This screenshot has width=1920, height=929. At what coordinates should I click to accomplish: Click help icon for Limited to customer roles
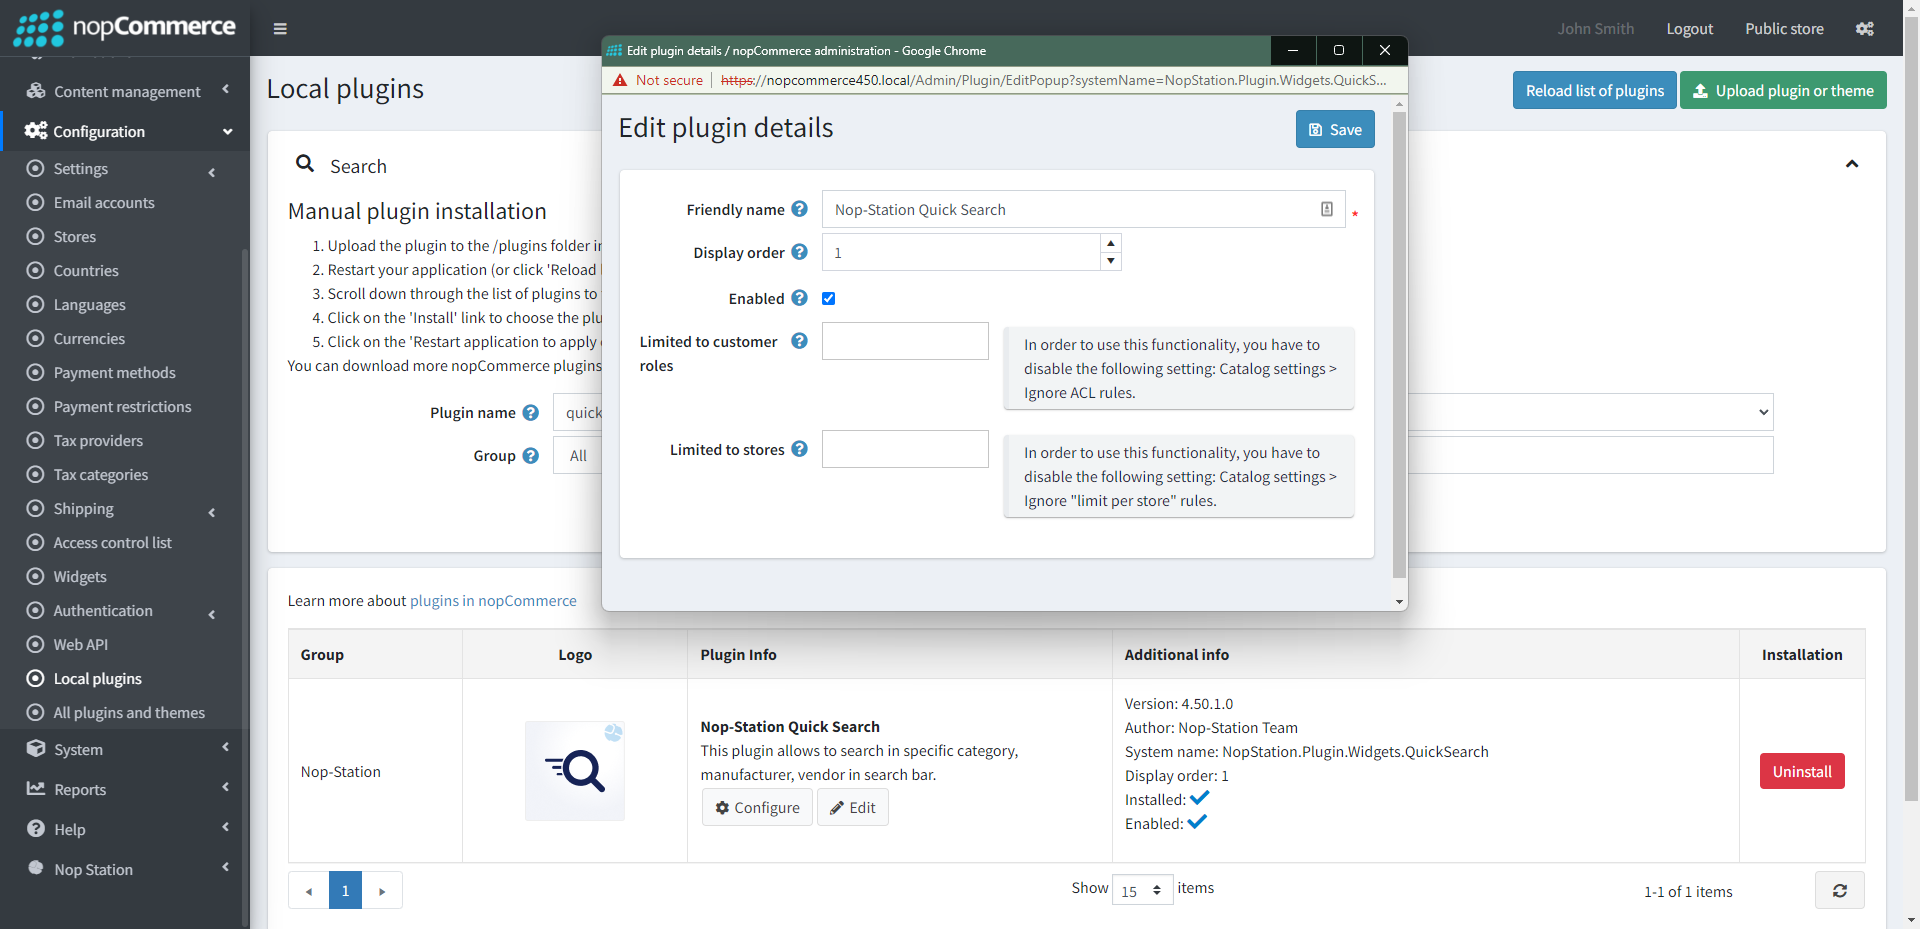click(x=799, y=341)
